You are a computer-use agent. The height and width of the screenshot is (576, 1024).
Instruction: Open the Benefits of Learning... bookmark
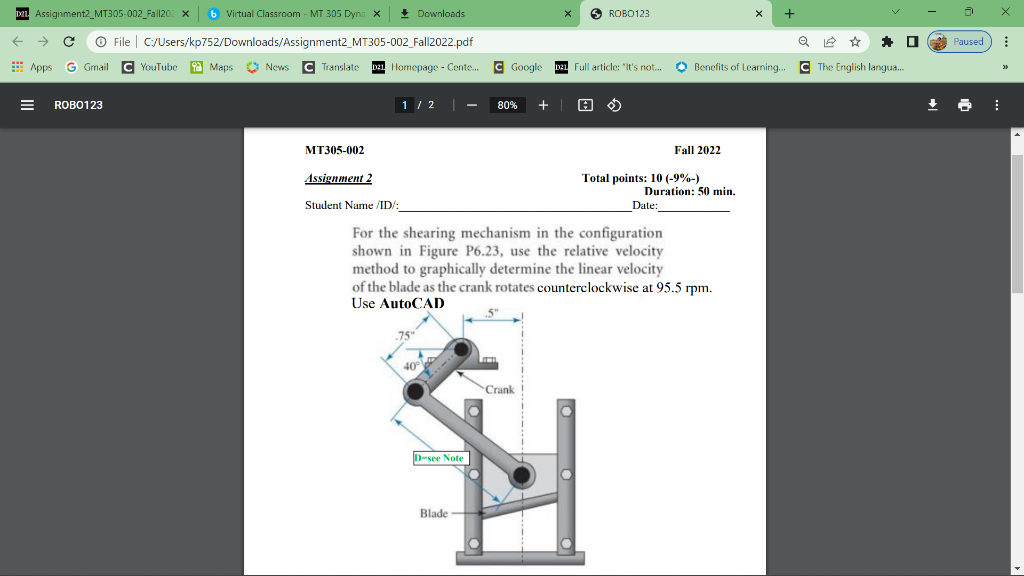point(731,67)
